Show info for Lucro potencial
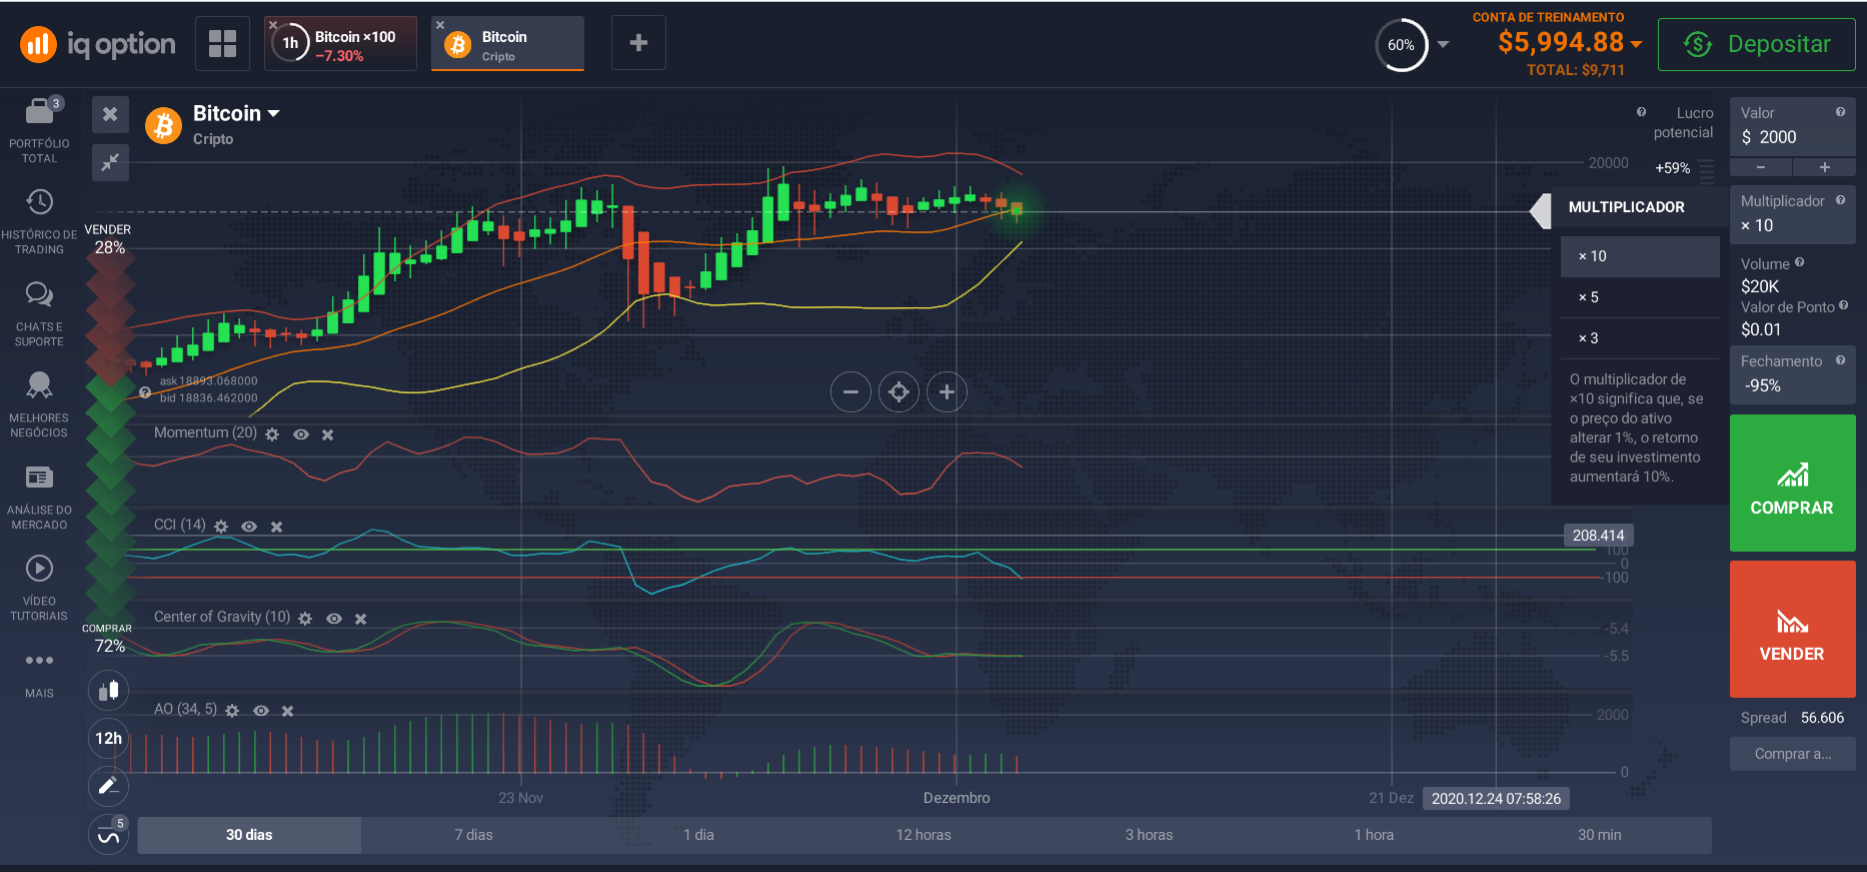The height and width of the screenshot is (872, 1867). tap(1641, 112)
